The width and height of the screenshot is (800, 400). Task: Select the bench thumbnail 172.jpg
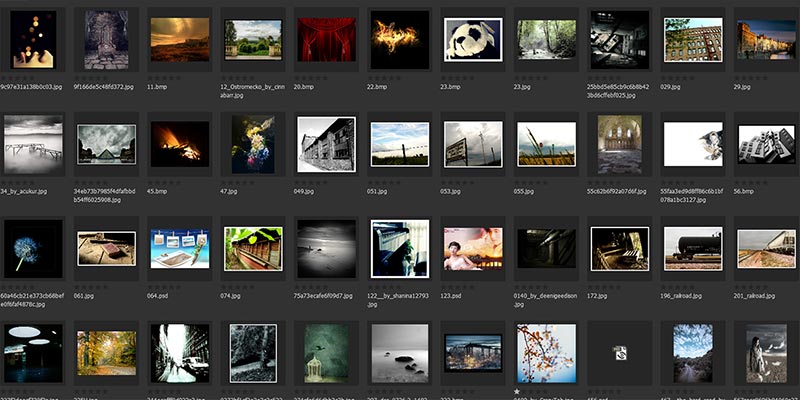[x=620, y=249]
